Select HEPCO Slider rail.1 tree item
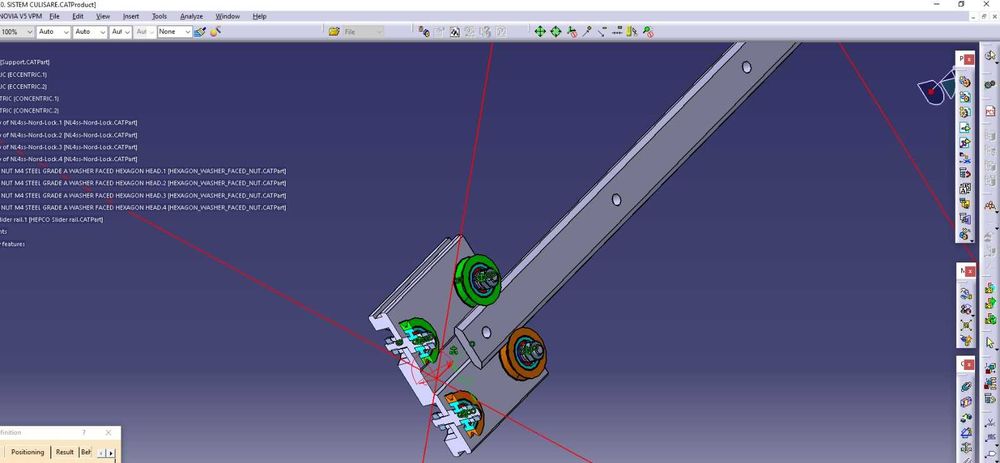Viewport: 1000px width, 463px height. coord(51,219)
